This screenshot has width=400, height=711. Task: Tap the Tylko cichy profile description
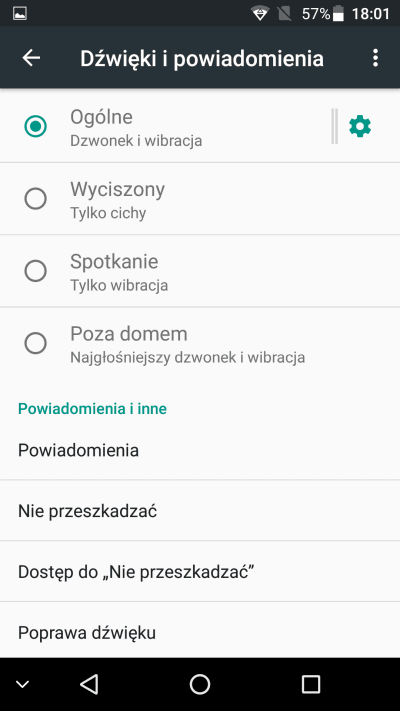[108, 213]
